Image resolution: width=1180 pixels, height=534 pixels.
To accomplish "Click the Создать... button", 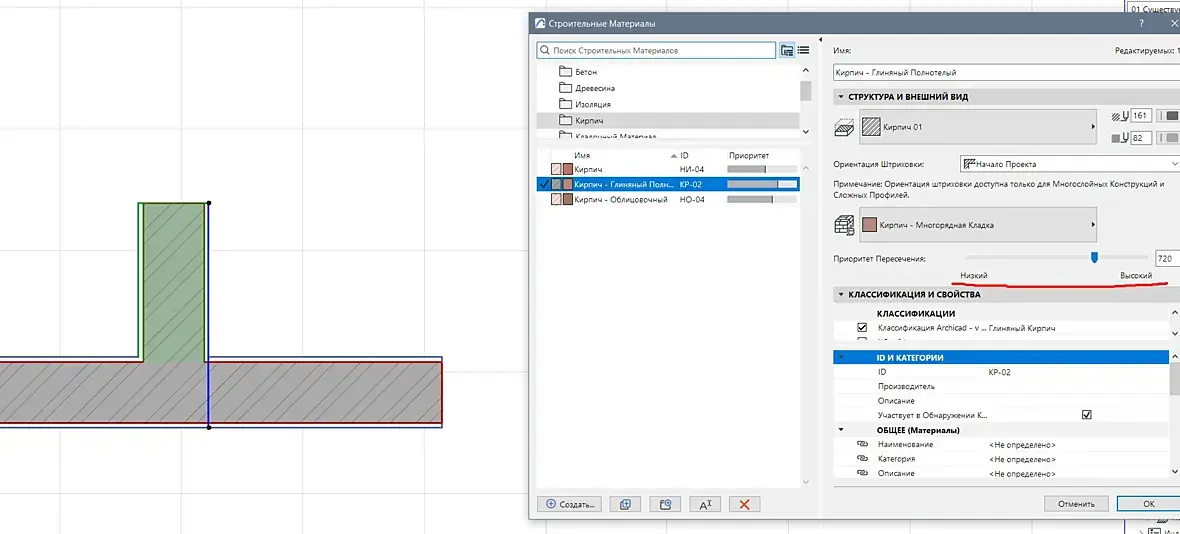I will (x=570, y=505).
